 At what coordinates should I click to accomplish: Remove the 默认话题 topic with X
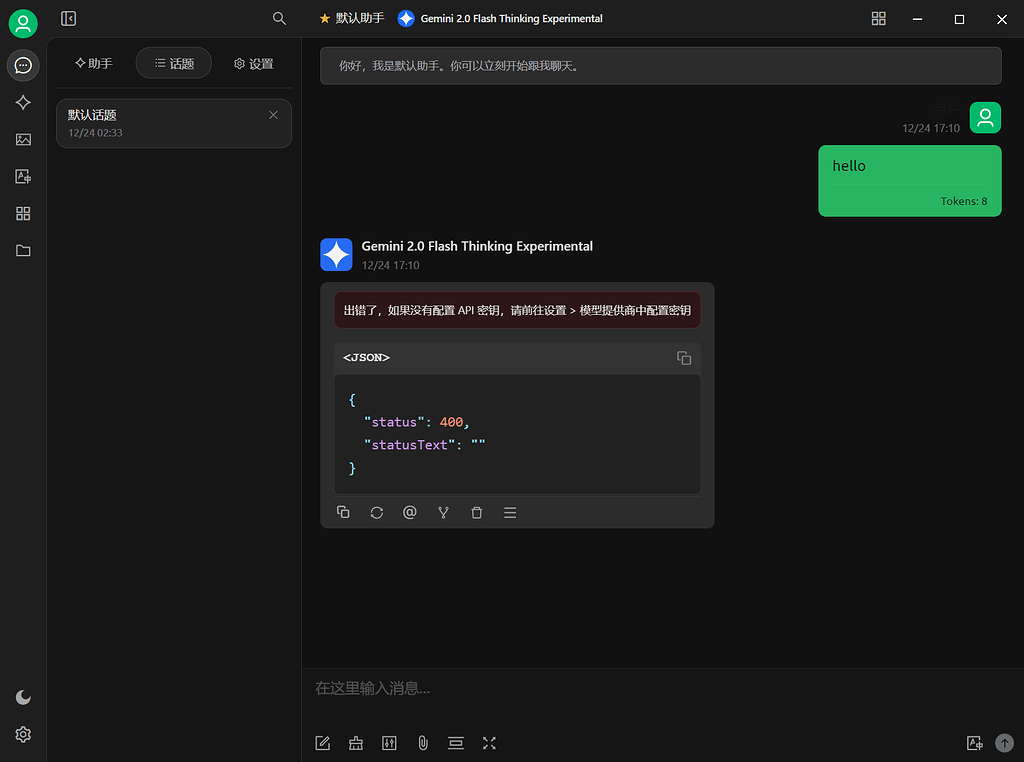273,115
